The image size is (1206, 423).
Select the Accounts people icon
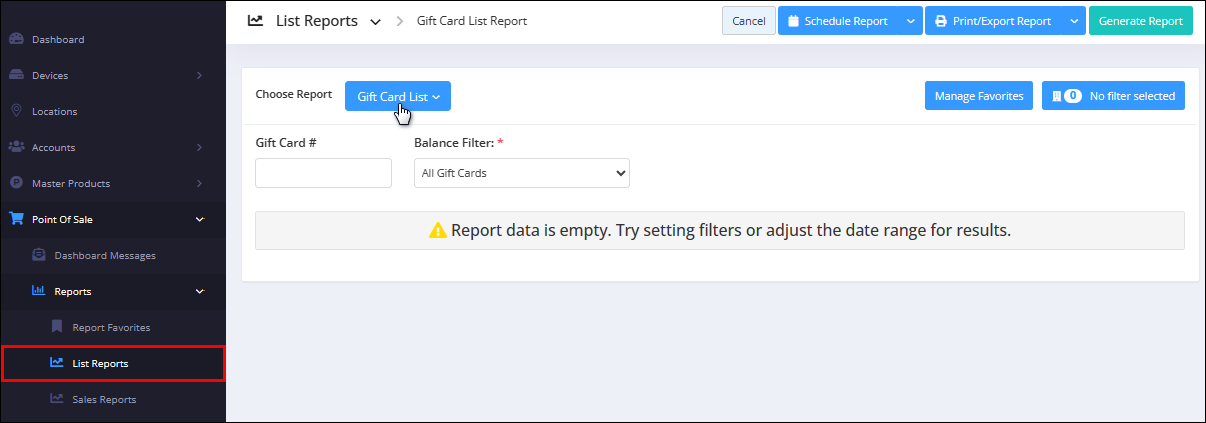[16, 147]
